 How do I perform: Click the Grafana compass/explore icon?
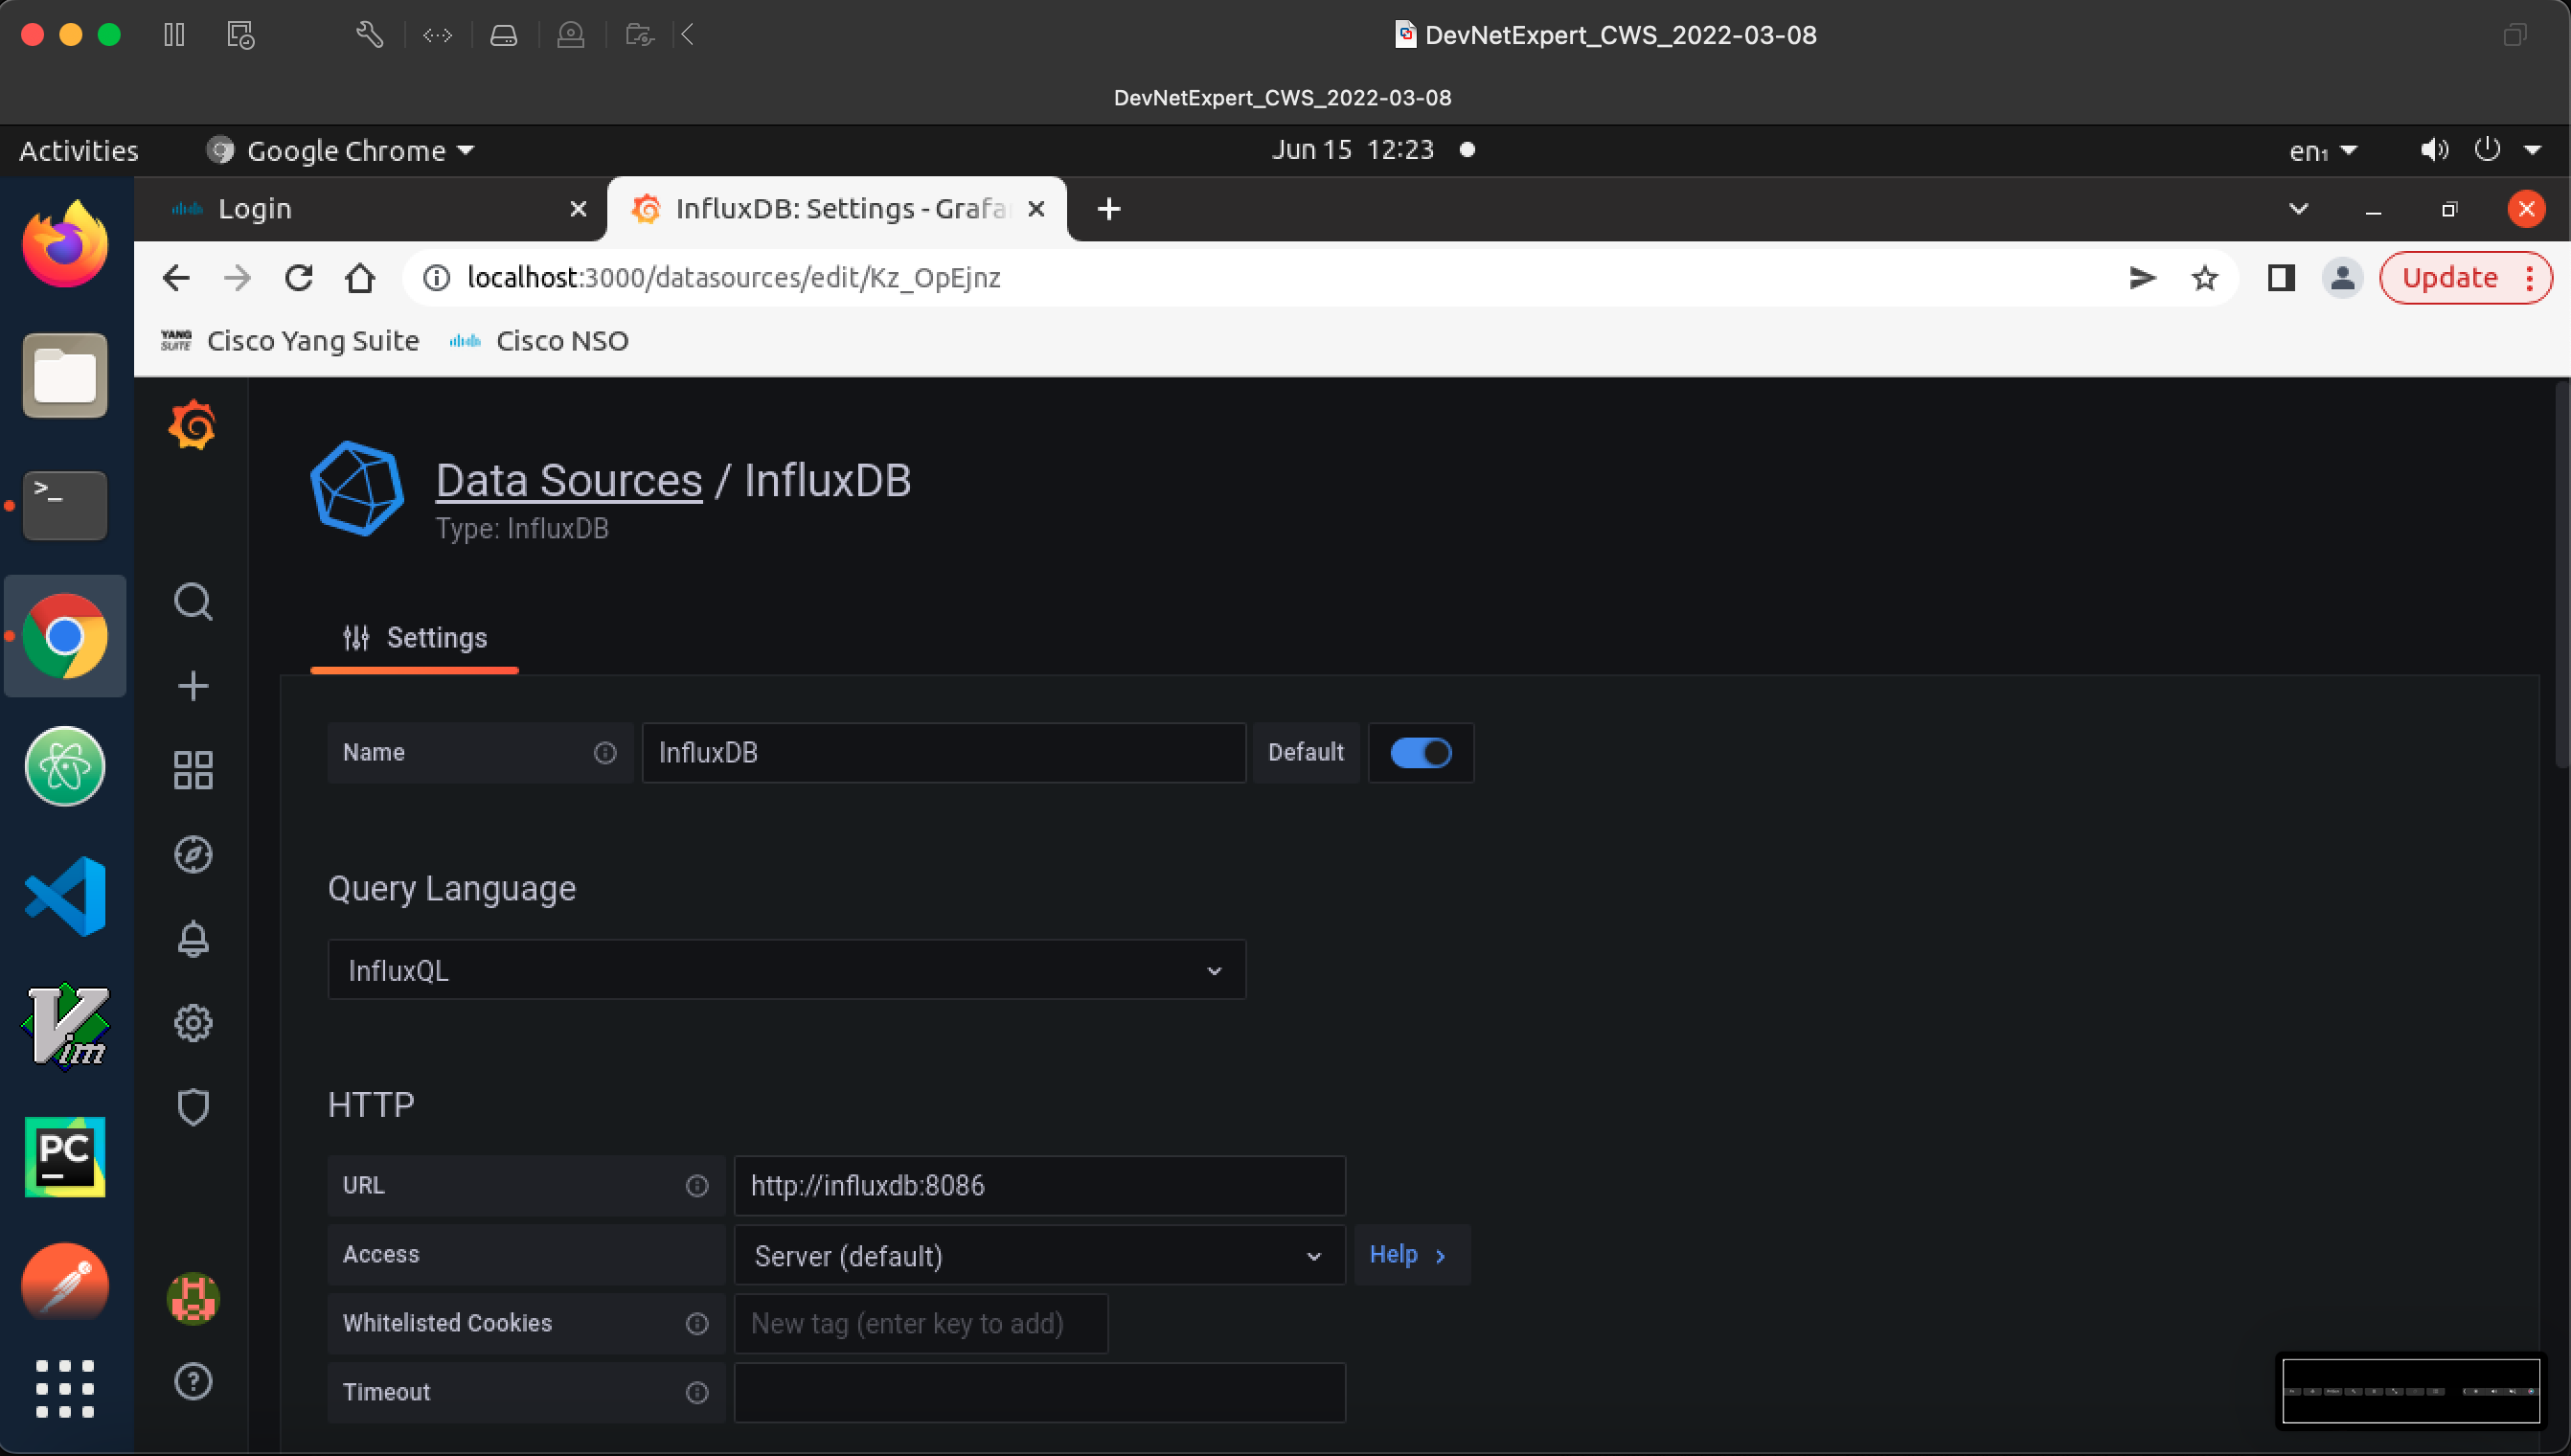pyautogui.click(x=193, y=854)
